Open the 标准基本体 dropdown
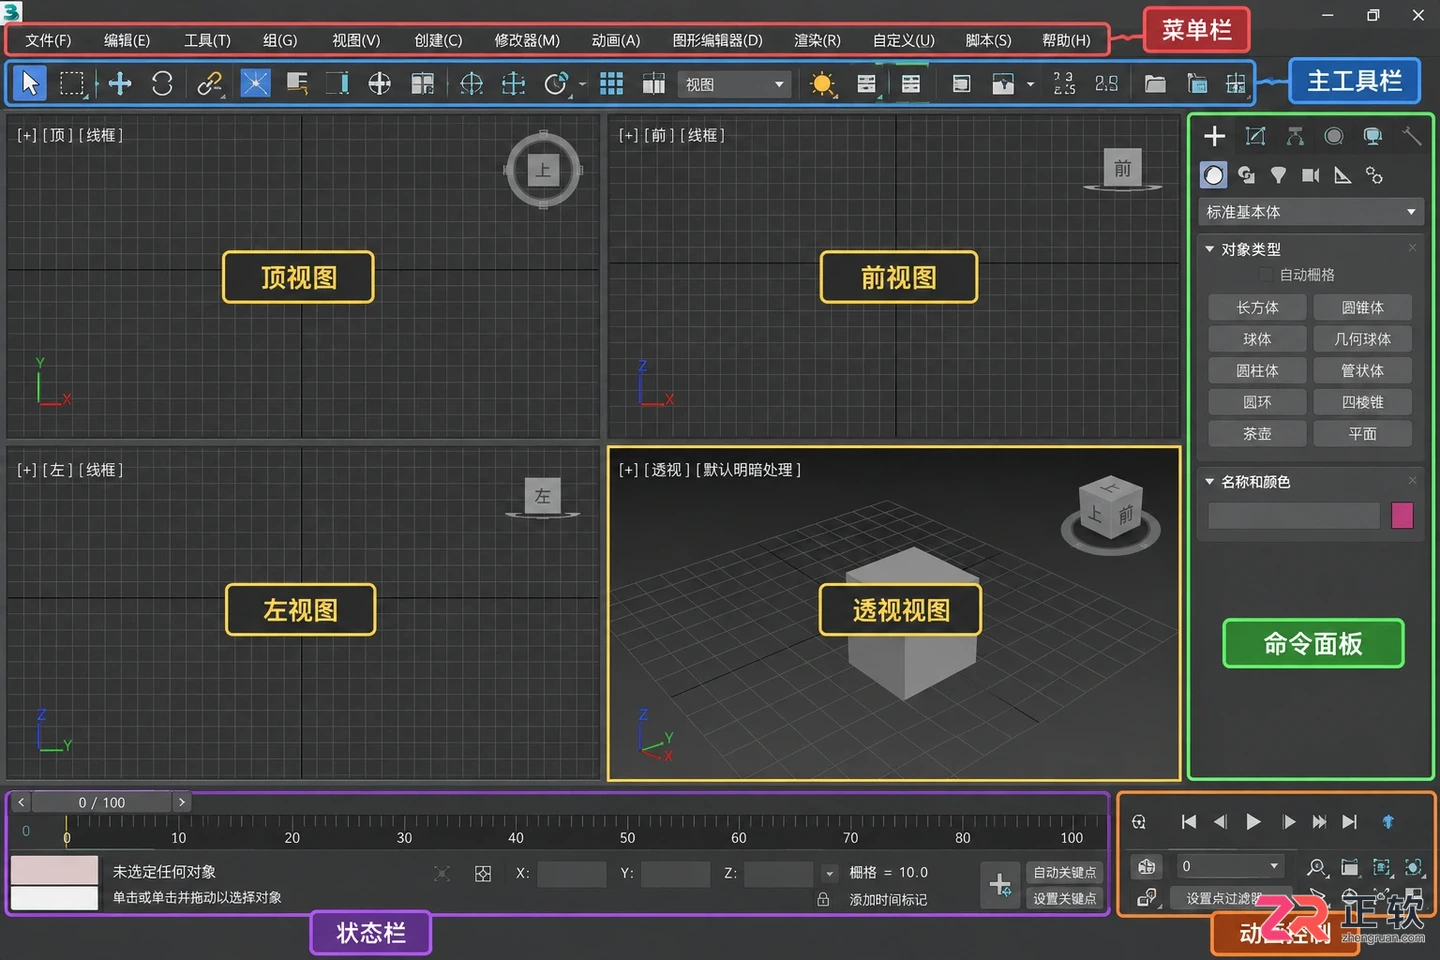 point(1310,212)
